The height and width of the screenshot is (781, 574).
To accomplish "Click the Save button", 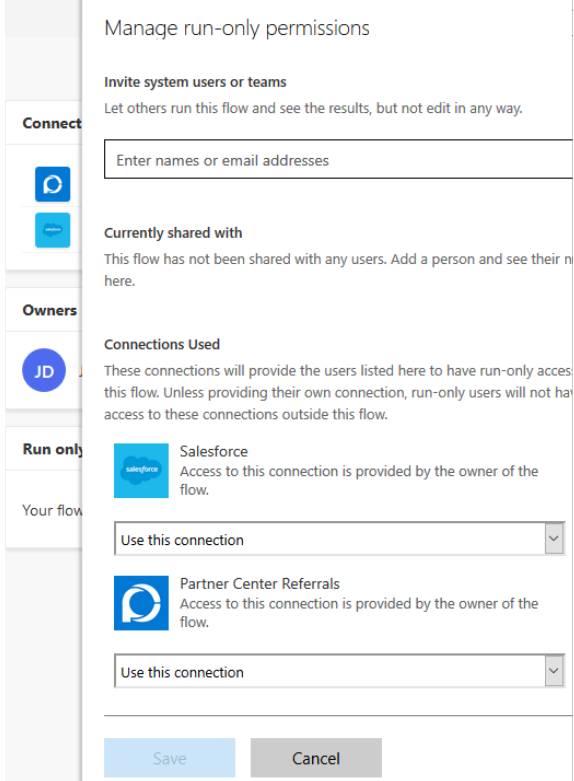I will pos(169,758).
